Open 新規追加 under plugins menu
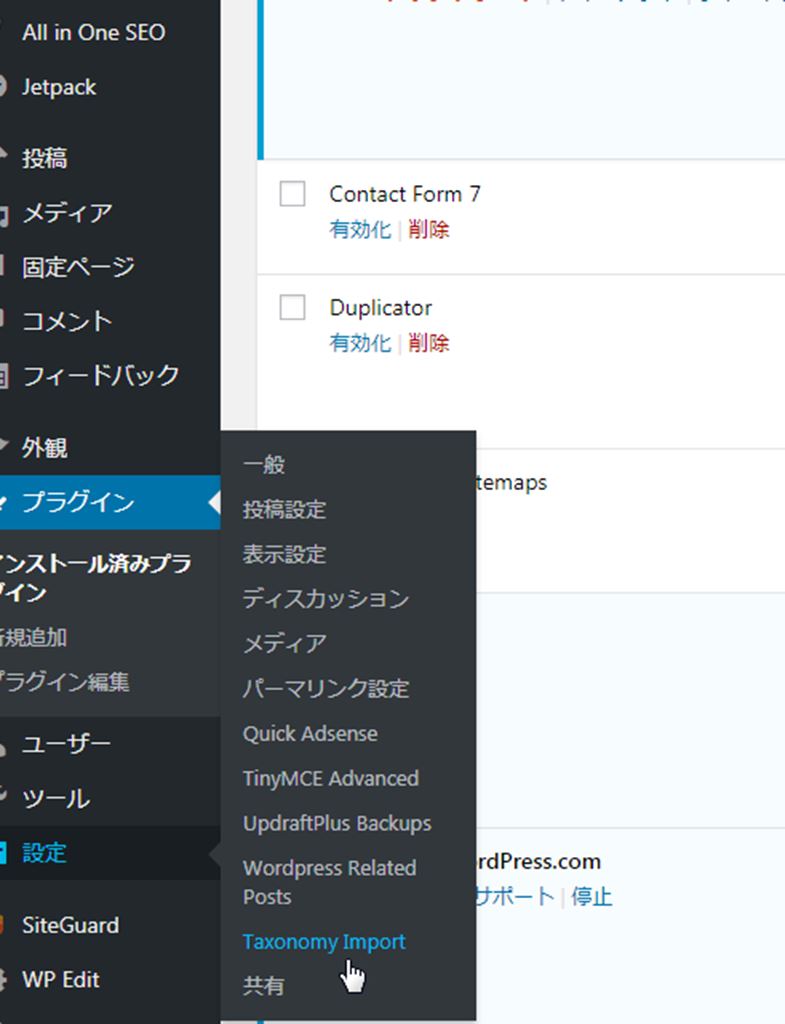 point(34,637)
